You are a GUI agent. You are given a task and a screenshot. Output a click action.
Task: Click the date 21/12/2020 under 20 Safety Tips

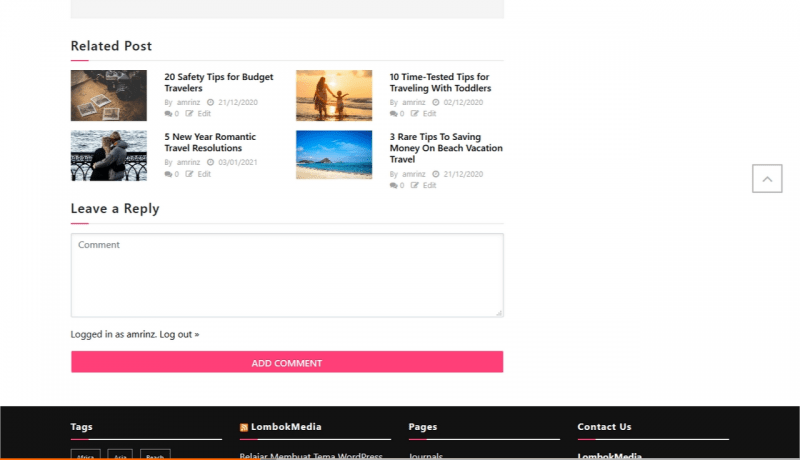tap(238, 102)
